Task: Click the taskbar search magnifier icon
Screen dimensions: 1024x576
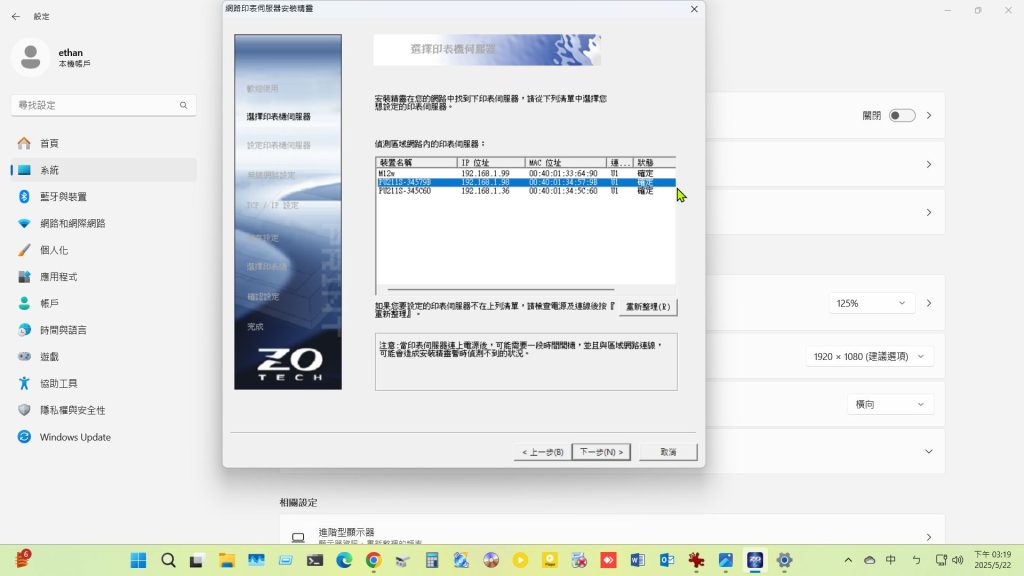Action: click(168, 561)
